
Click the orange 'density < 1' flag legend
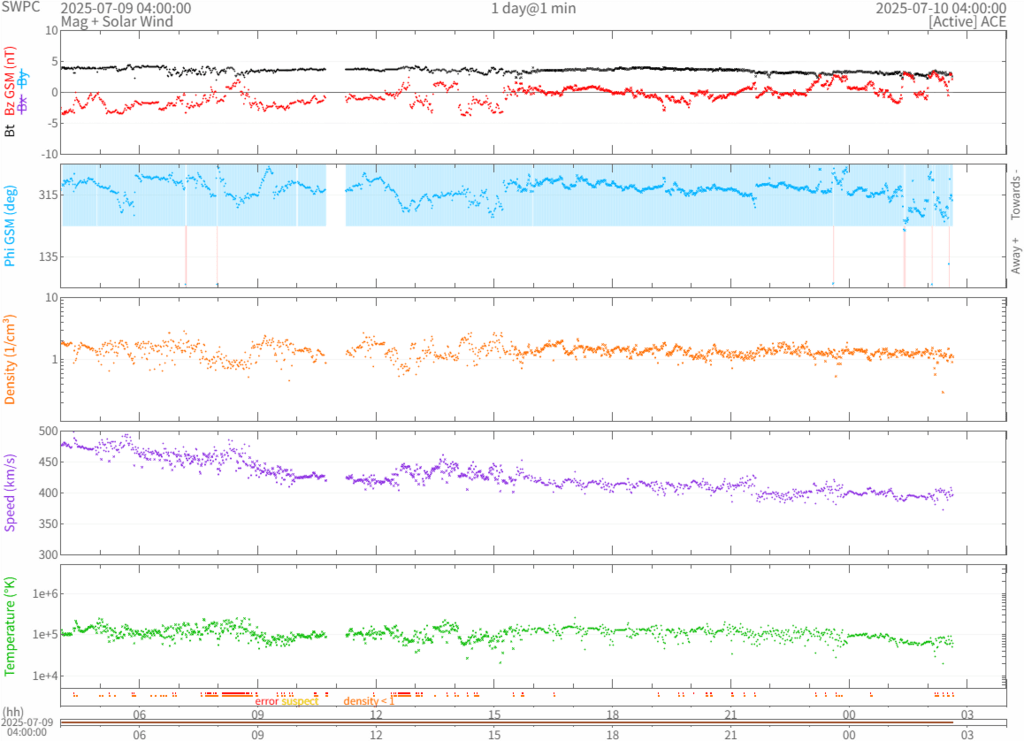(x=370, y=701)
